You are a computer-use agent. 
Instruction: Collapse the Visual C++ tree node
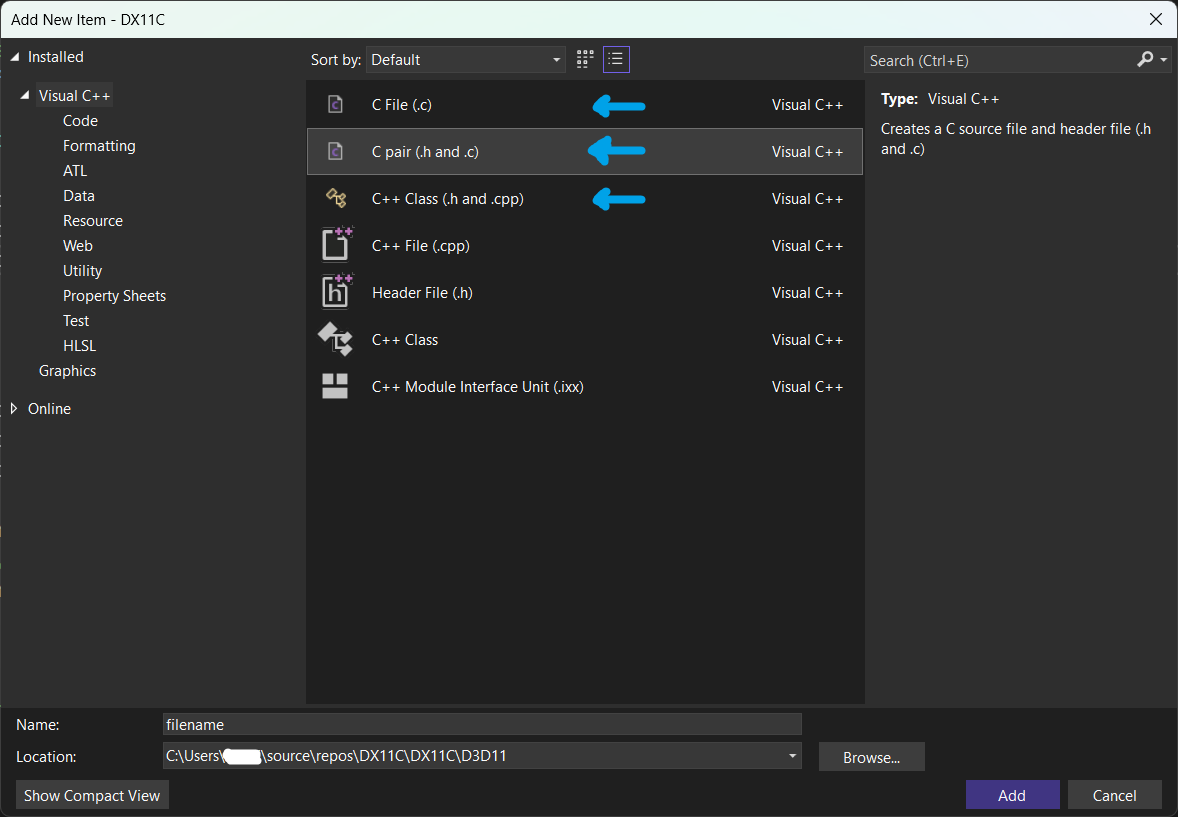(25, 96)
